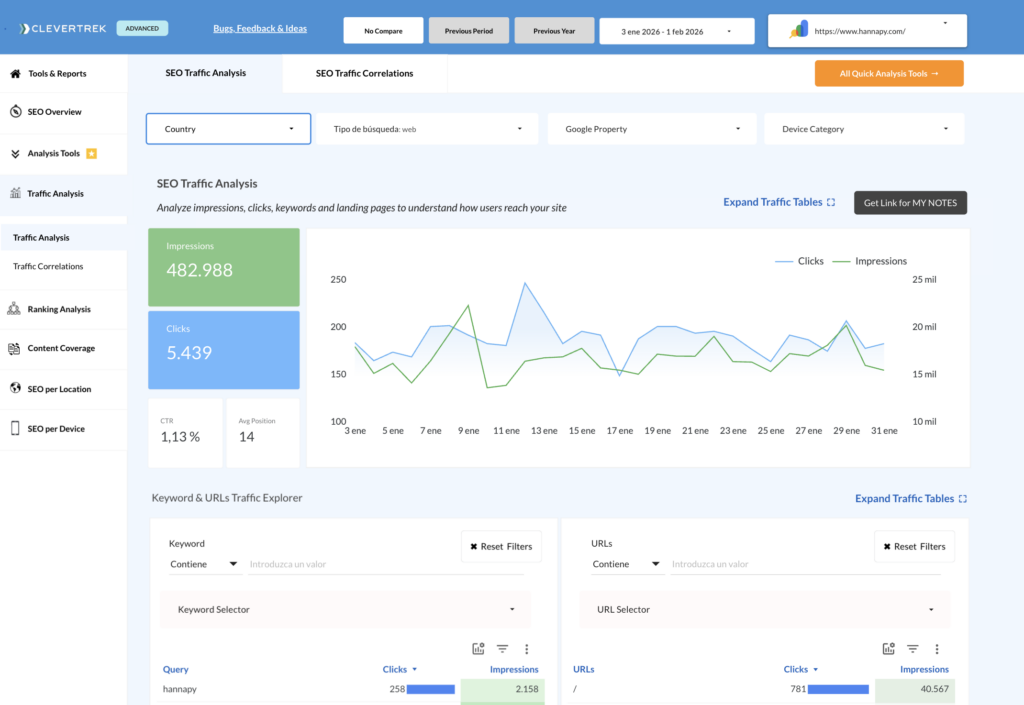Click the Ranking Analysis podium icon
Screen dimensions: 1024x705
(15, 309)
